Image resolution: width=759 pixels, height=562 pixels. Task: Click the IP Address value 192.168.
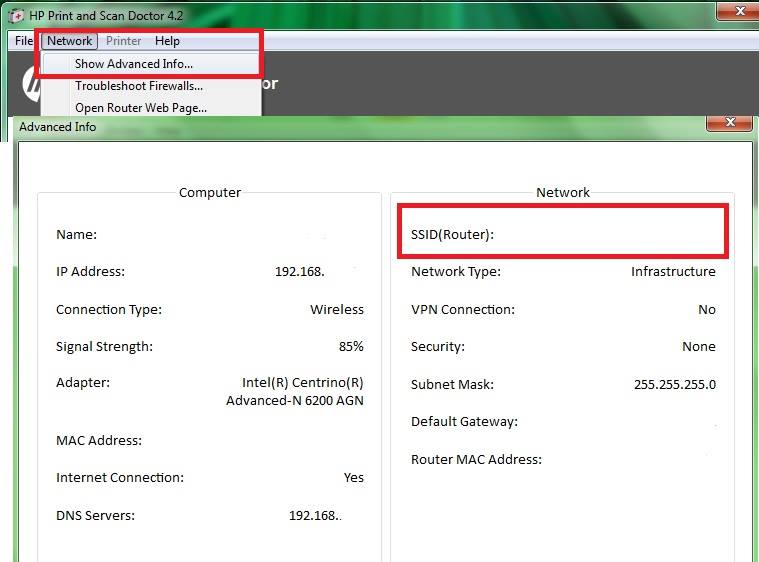pos(300,272)
